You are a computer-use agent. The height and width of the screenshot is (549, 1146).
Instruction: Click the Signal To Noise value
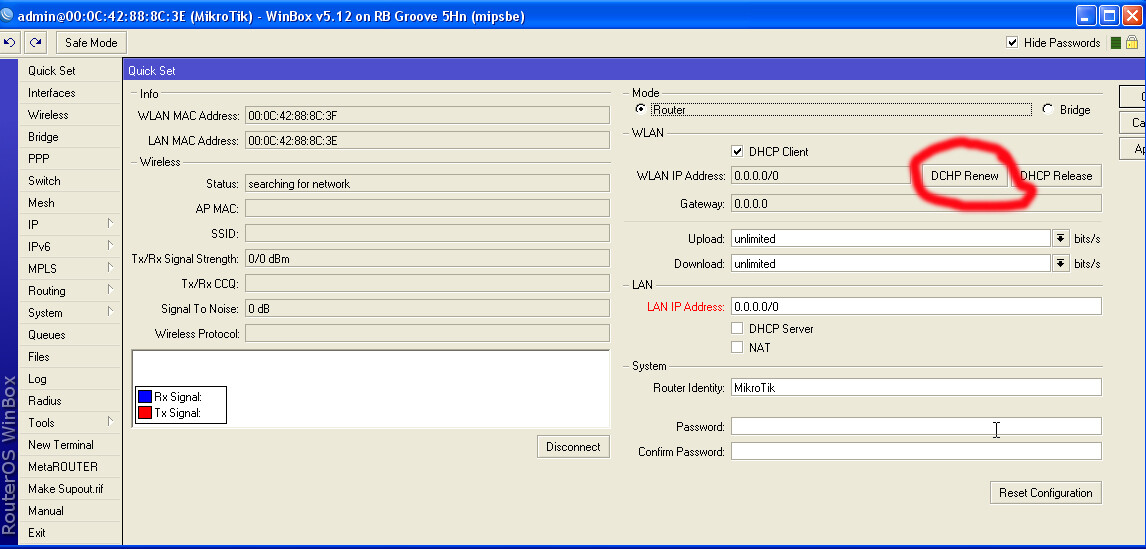pos(427,308)
